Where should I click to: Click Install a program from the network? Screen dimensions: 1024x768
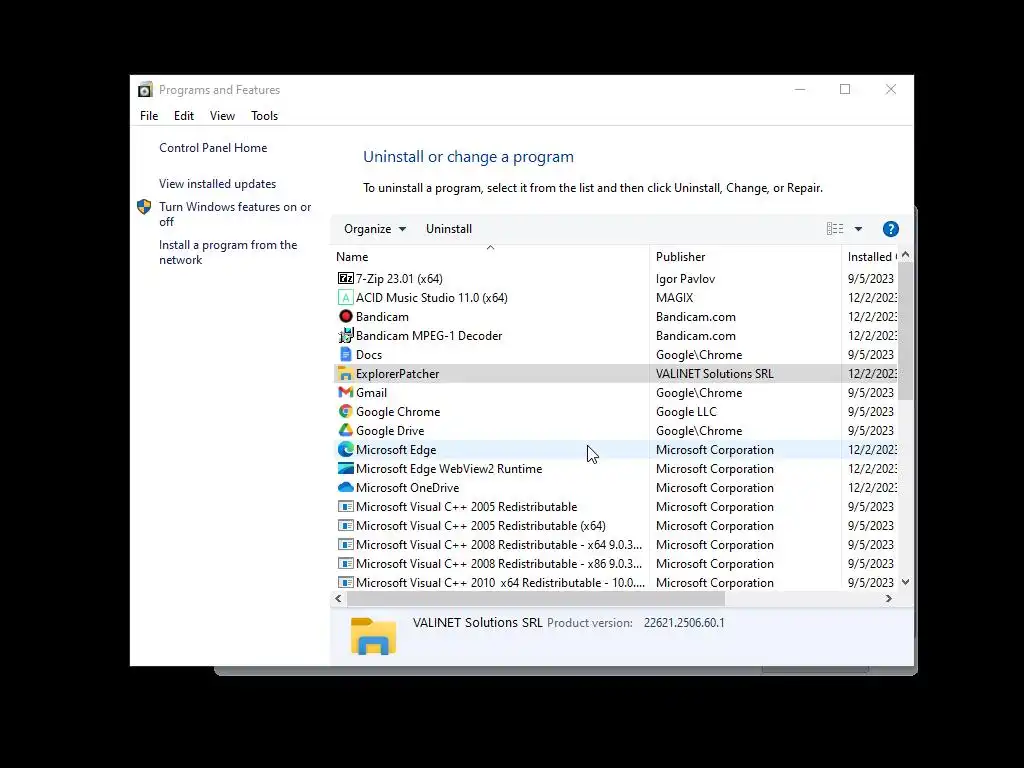click(228, 252)
